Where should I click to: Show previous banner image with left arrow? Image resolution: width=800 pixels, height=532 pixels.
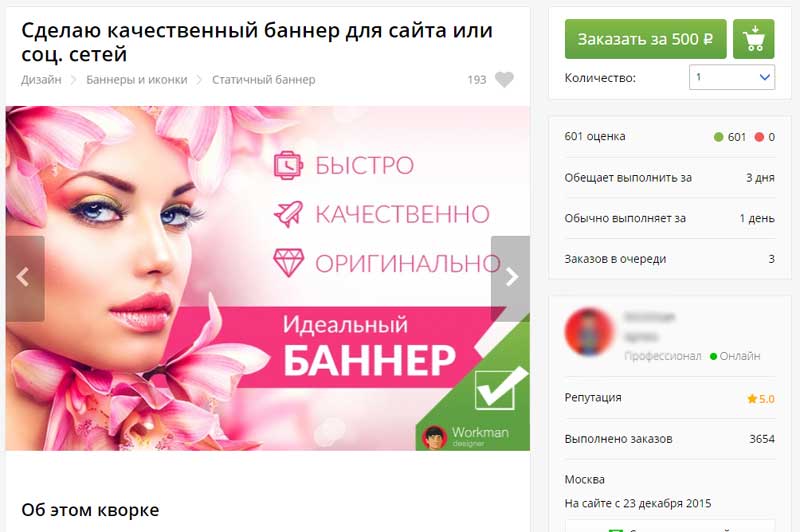click(x=24, y=278)
